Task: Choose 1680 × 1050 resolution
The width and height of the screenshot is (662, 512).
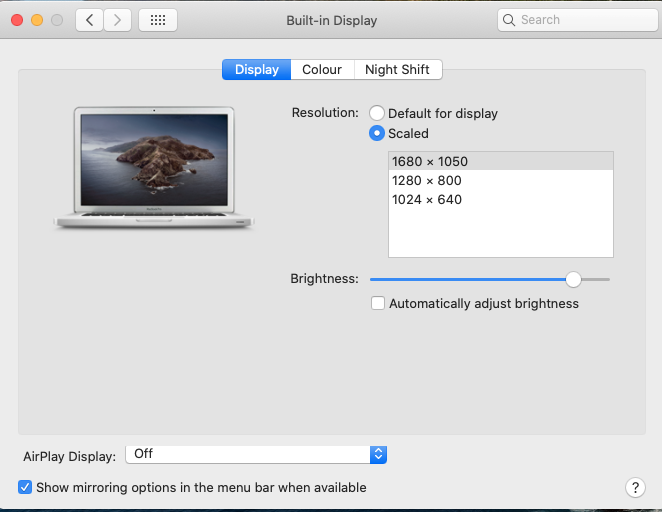Action: (x=501, y=161)
